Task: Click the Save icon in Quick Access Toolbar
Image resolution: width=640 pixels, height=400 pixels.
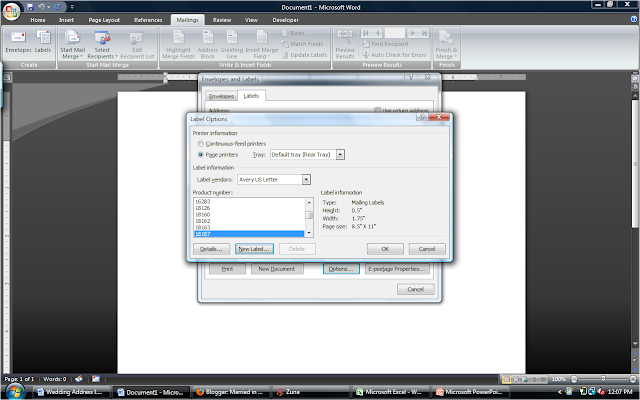Action: click(30, 7)
